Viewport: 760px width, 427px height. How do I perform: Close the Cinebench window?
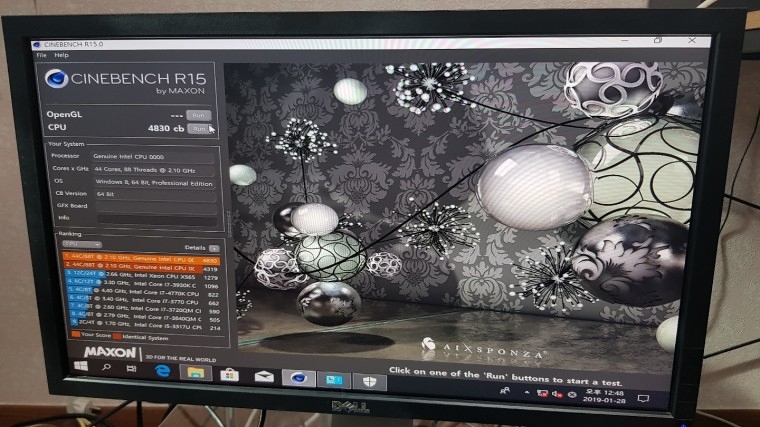pyautogui.click(x=692, y=40)
